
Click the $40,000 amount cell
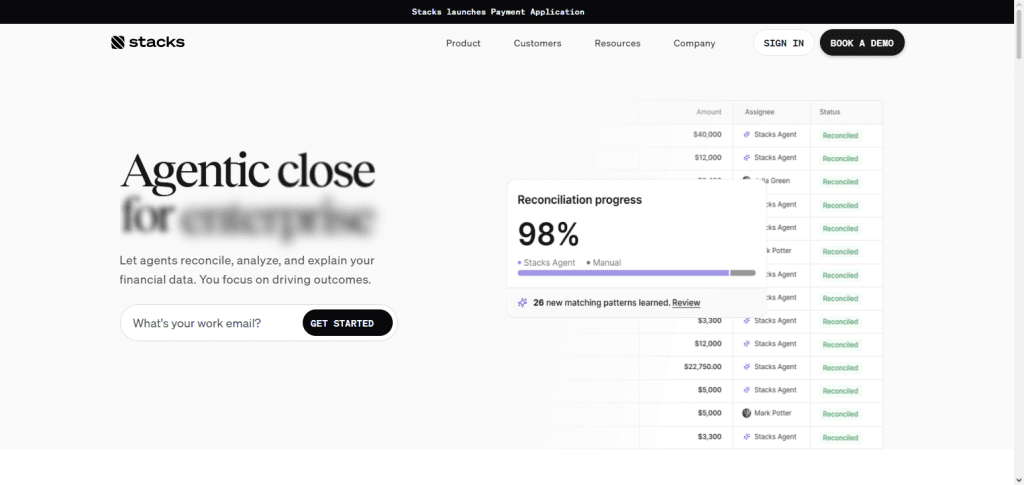707,134
